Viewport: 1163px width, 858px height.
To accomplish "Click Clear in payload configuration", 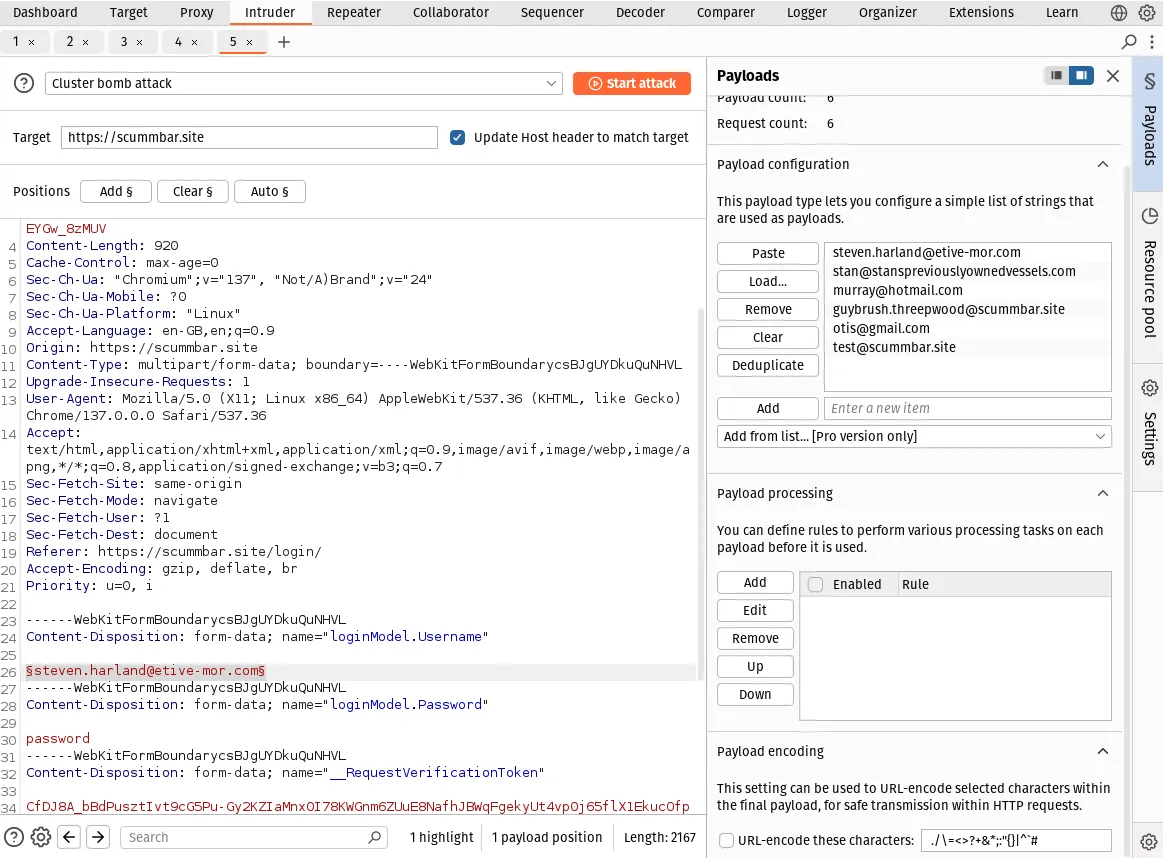I will pyautogui.click(x=768, y=337).
